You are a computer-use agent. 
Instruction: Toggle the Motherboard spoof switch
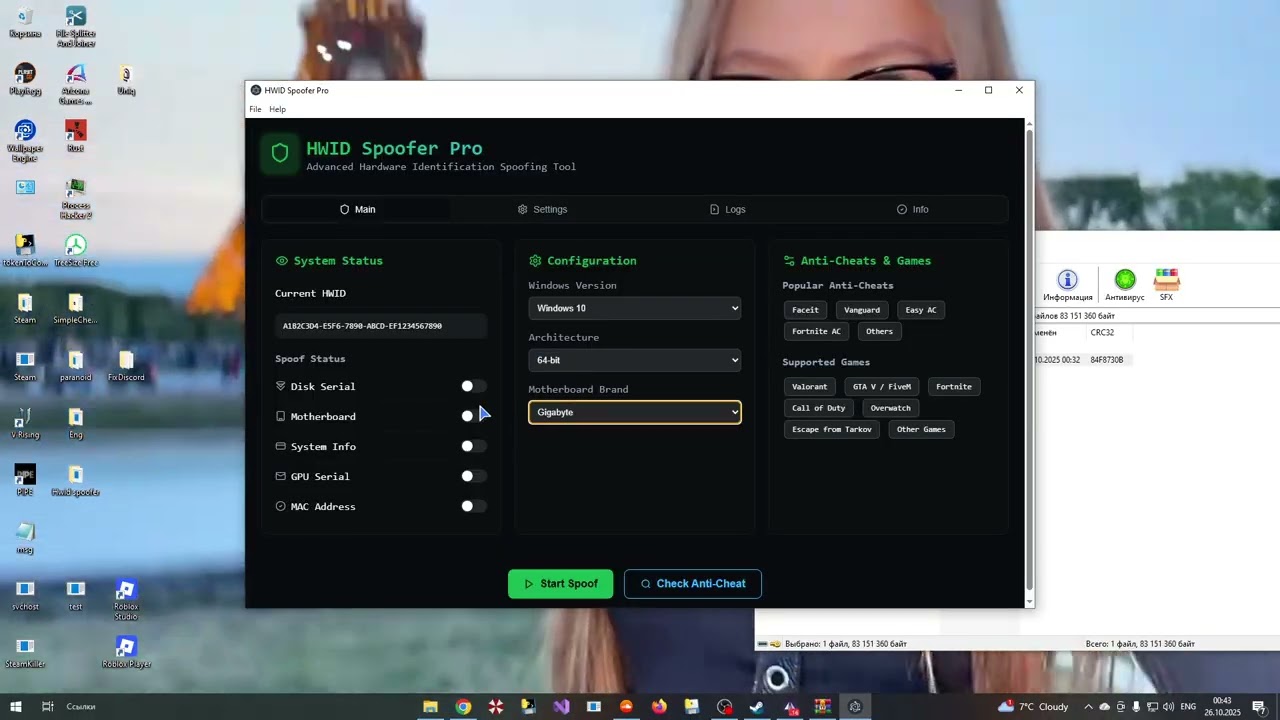[473, 416]
